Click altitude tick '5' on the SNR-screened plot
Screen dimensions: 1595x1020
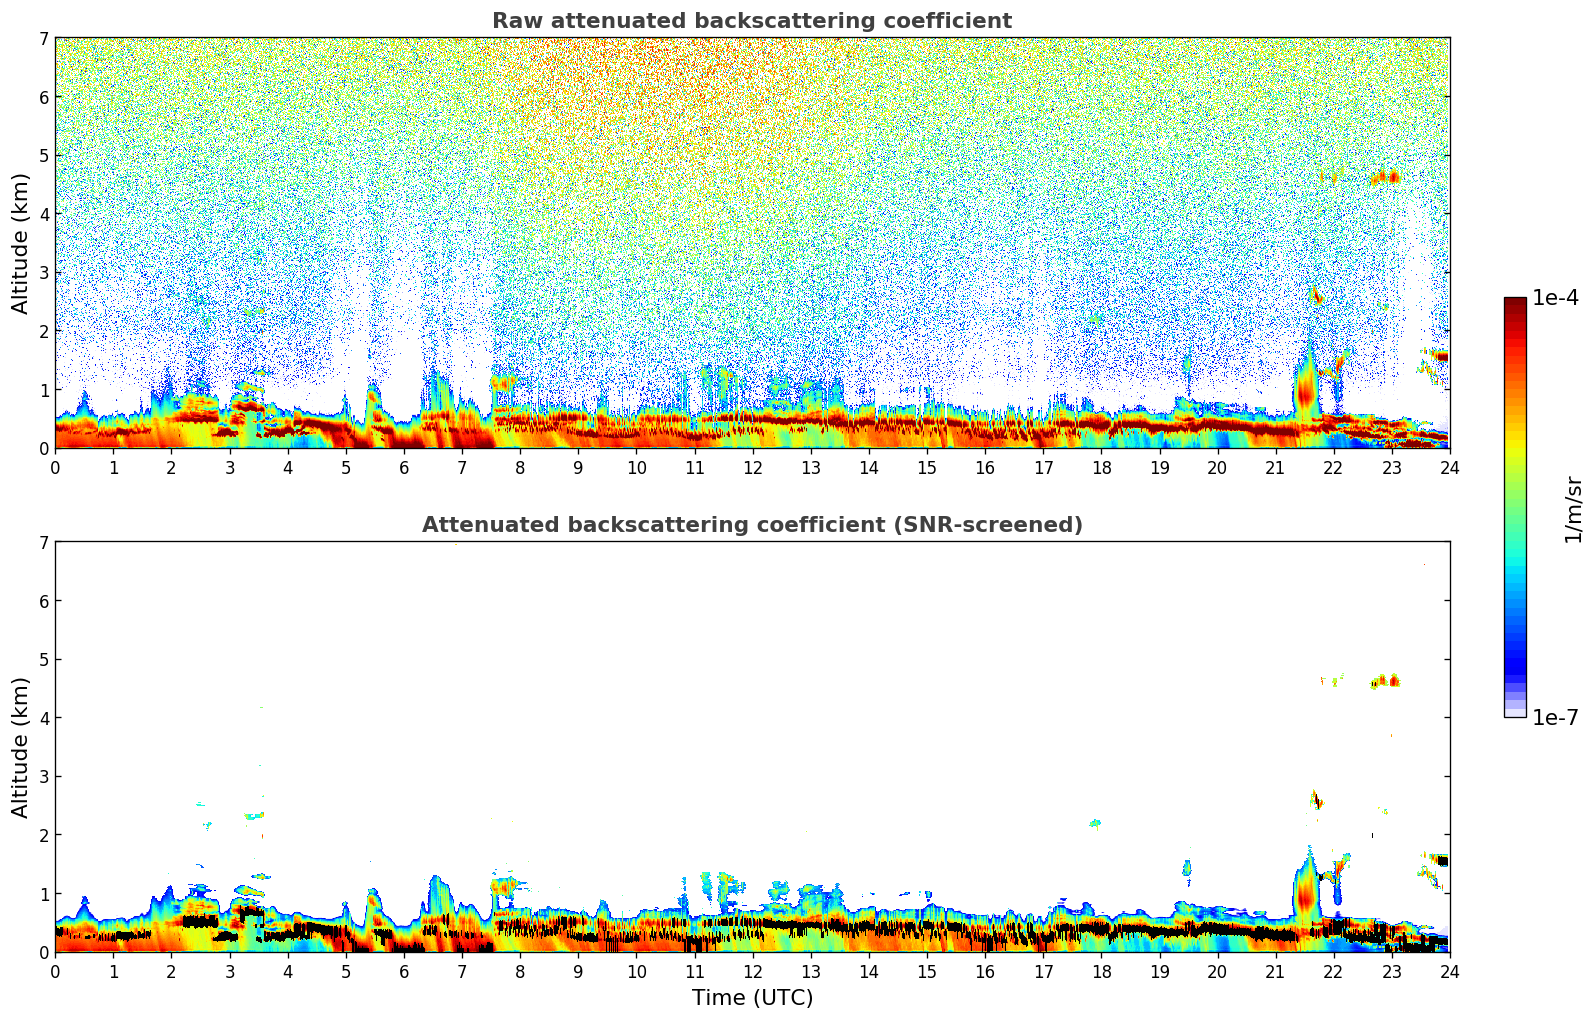44,659
